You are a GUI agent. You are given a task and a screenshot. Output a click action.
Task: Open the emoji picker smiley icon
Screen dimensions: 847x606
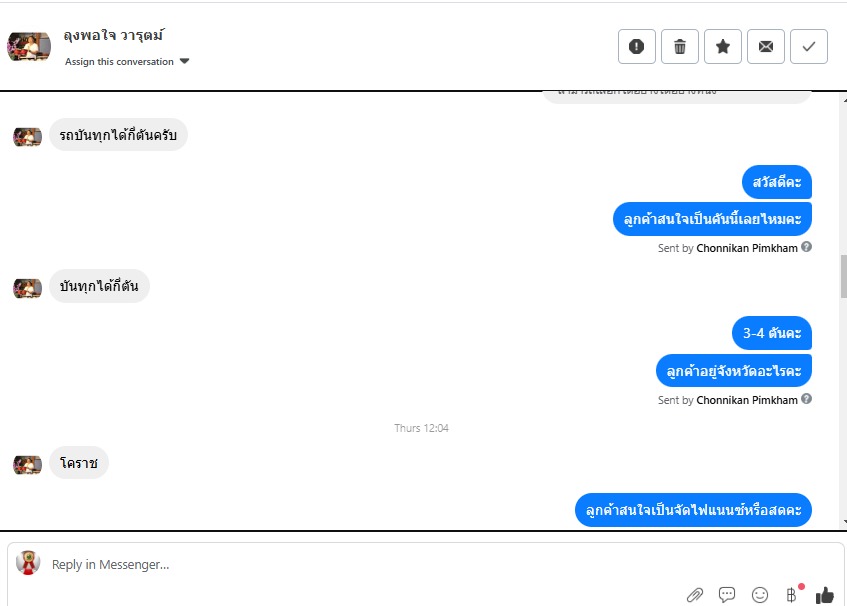click(760, 595)
